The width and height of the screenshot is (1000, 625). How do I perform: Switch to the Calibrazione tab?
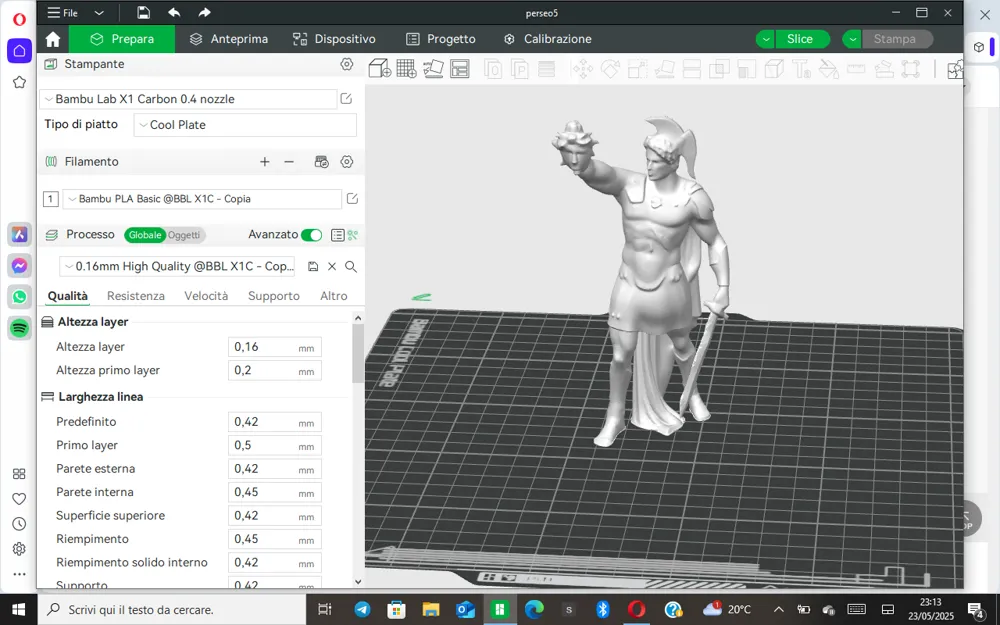547,39
